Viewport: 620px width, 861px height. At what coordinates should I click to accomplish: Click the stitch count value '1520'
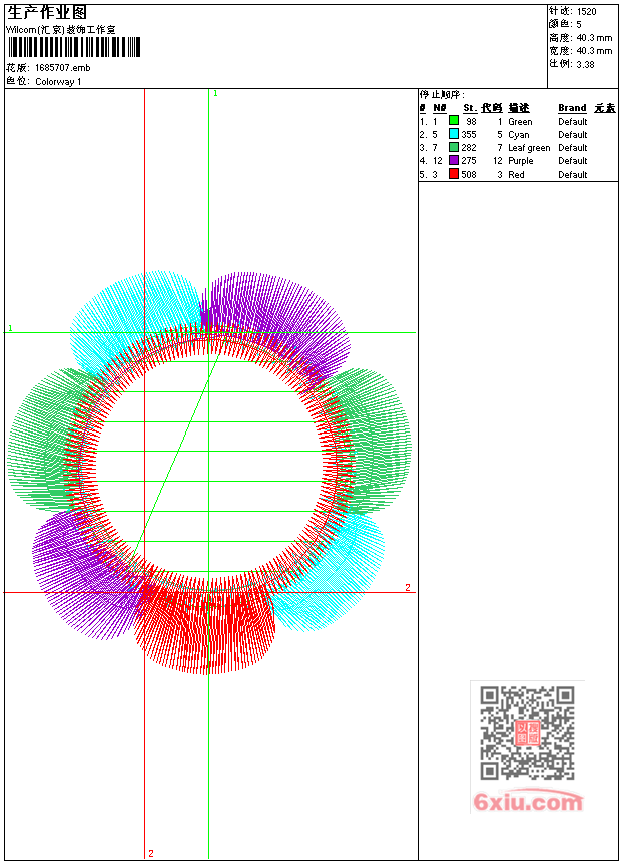[587, 12]
